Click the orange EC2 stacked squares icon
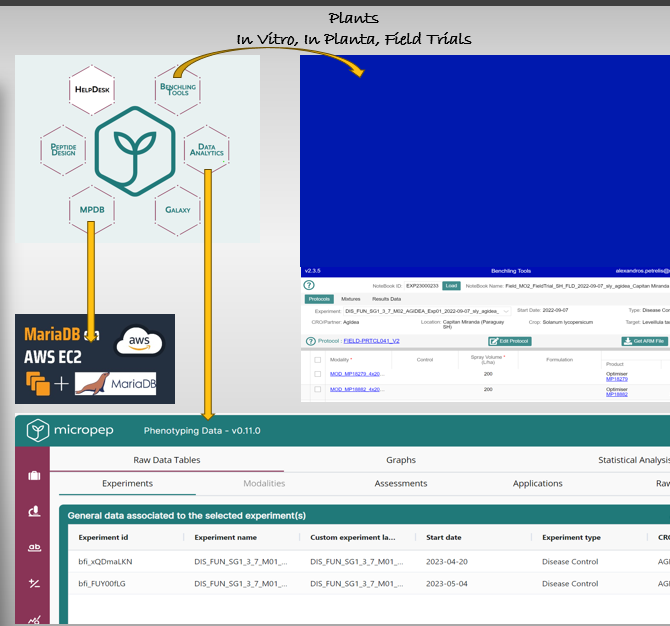 pos(38,383)
